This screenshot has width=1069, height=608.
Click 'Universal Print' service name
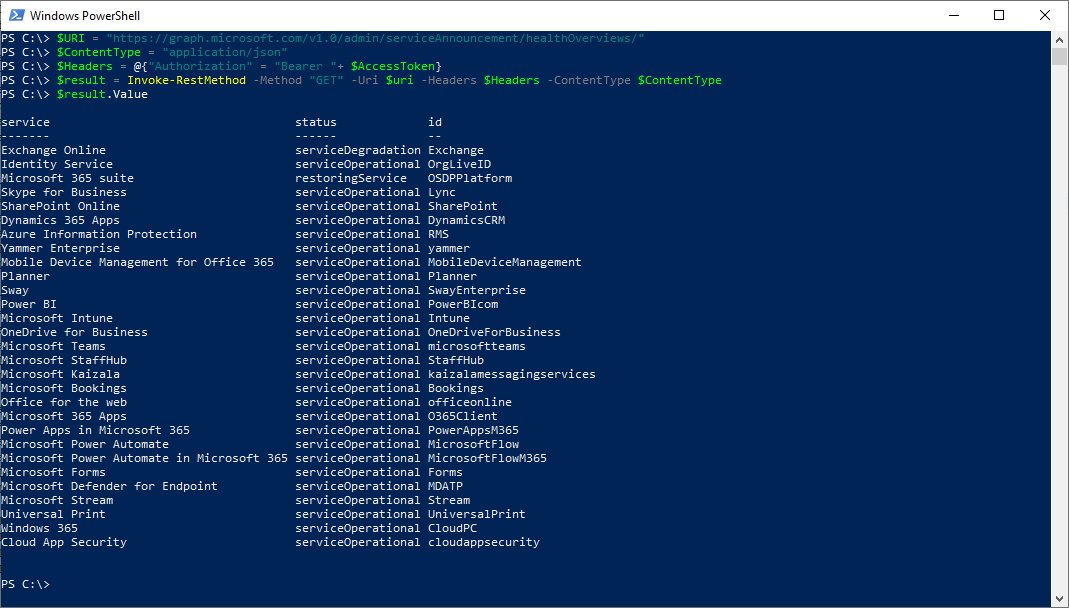53,513
